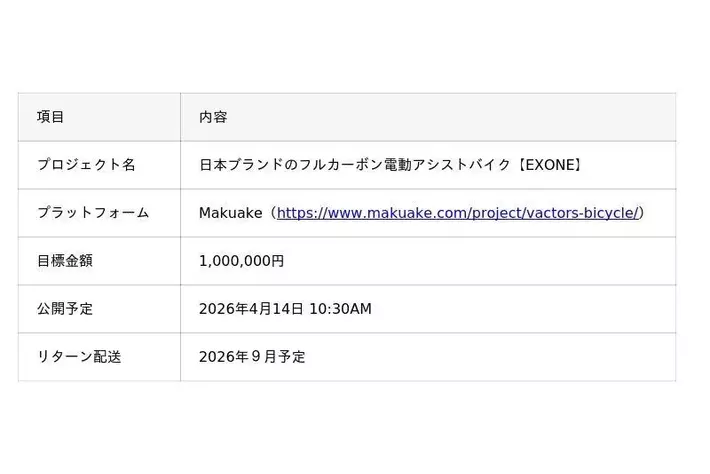Select the 【EXONE】 product name text
The width and height of the screenshot is (710, 474).
(549, 165)
